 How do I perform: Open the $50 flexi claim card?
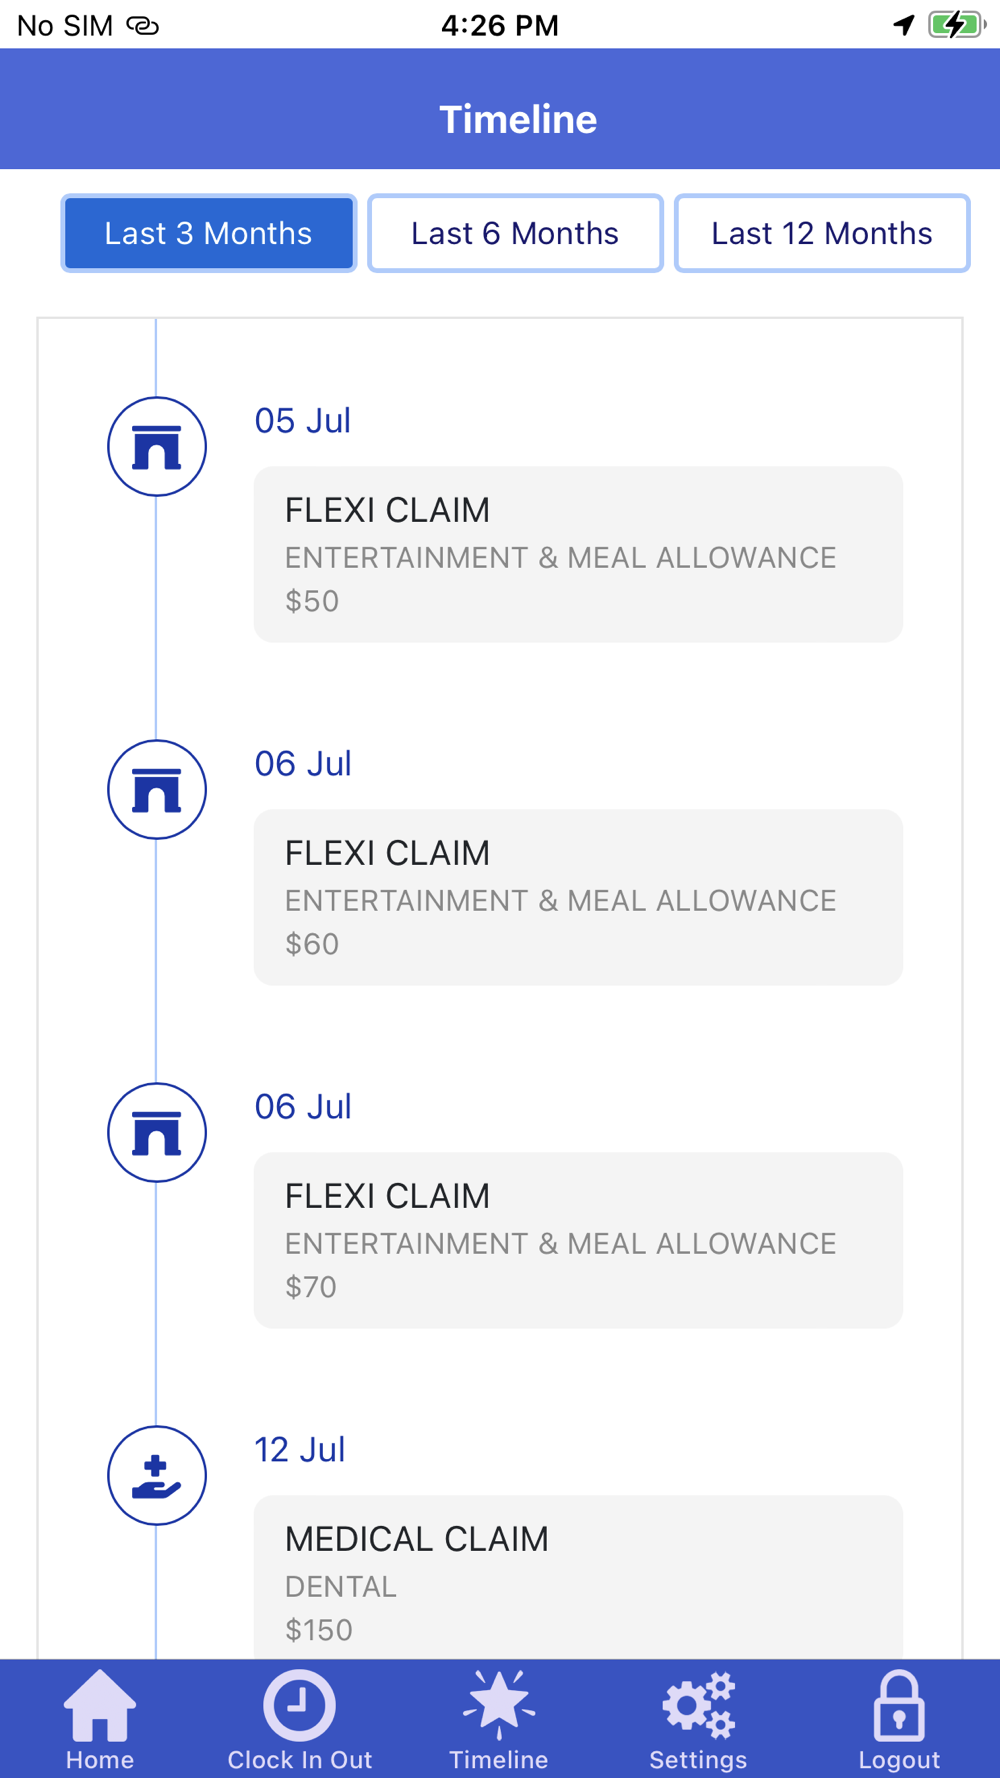(x=578, y=554)
